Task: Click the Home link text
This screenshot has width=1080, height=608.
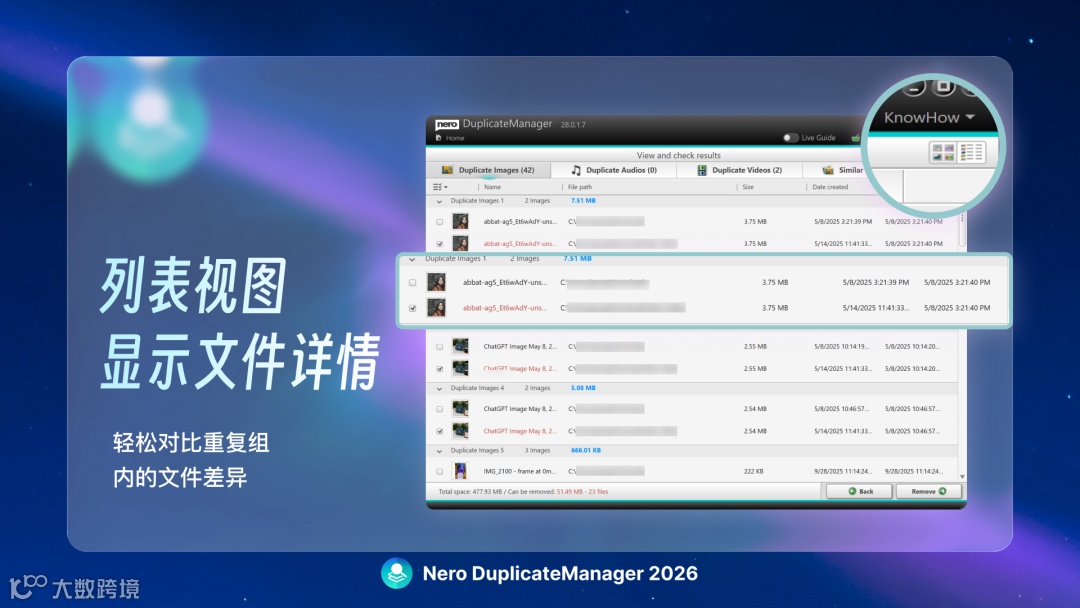Action: click(x=455, y=138)
